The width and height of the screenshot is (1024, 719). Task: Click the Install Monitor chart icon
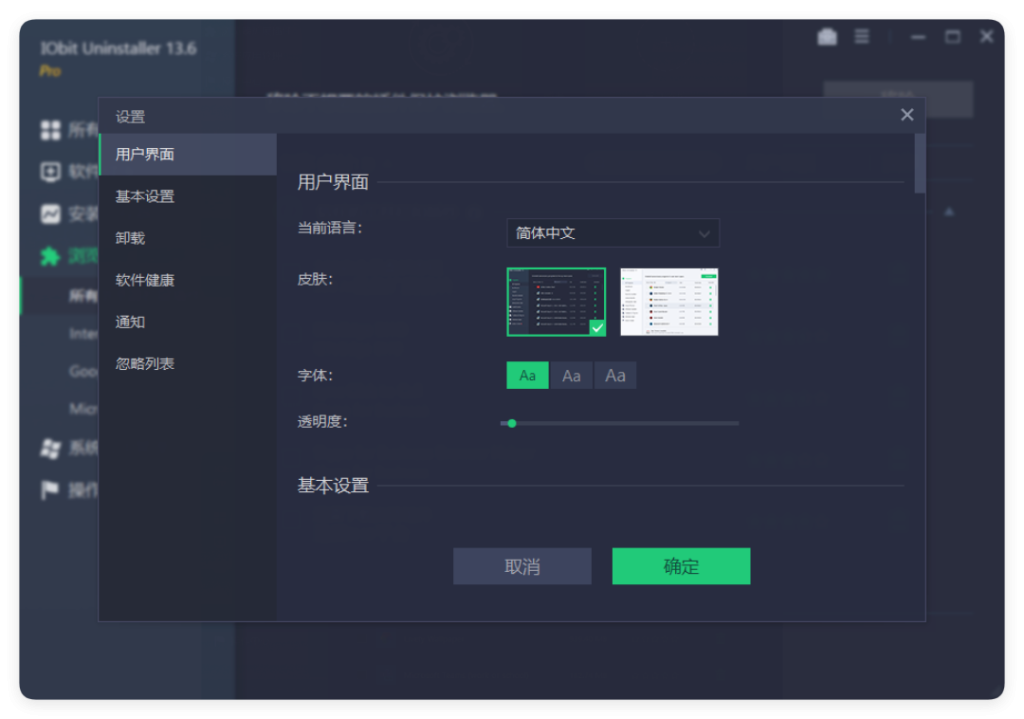pyautogui.click(x=50, y=214)
